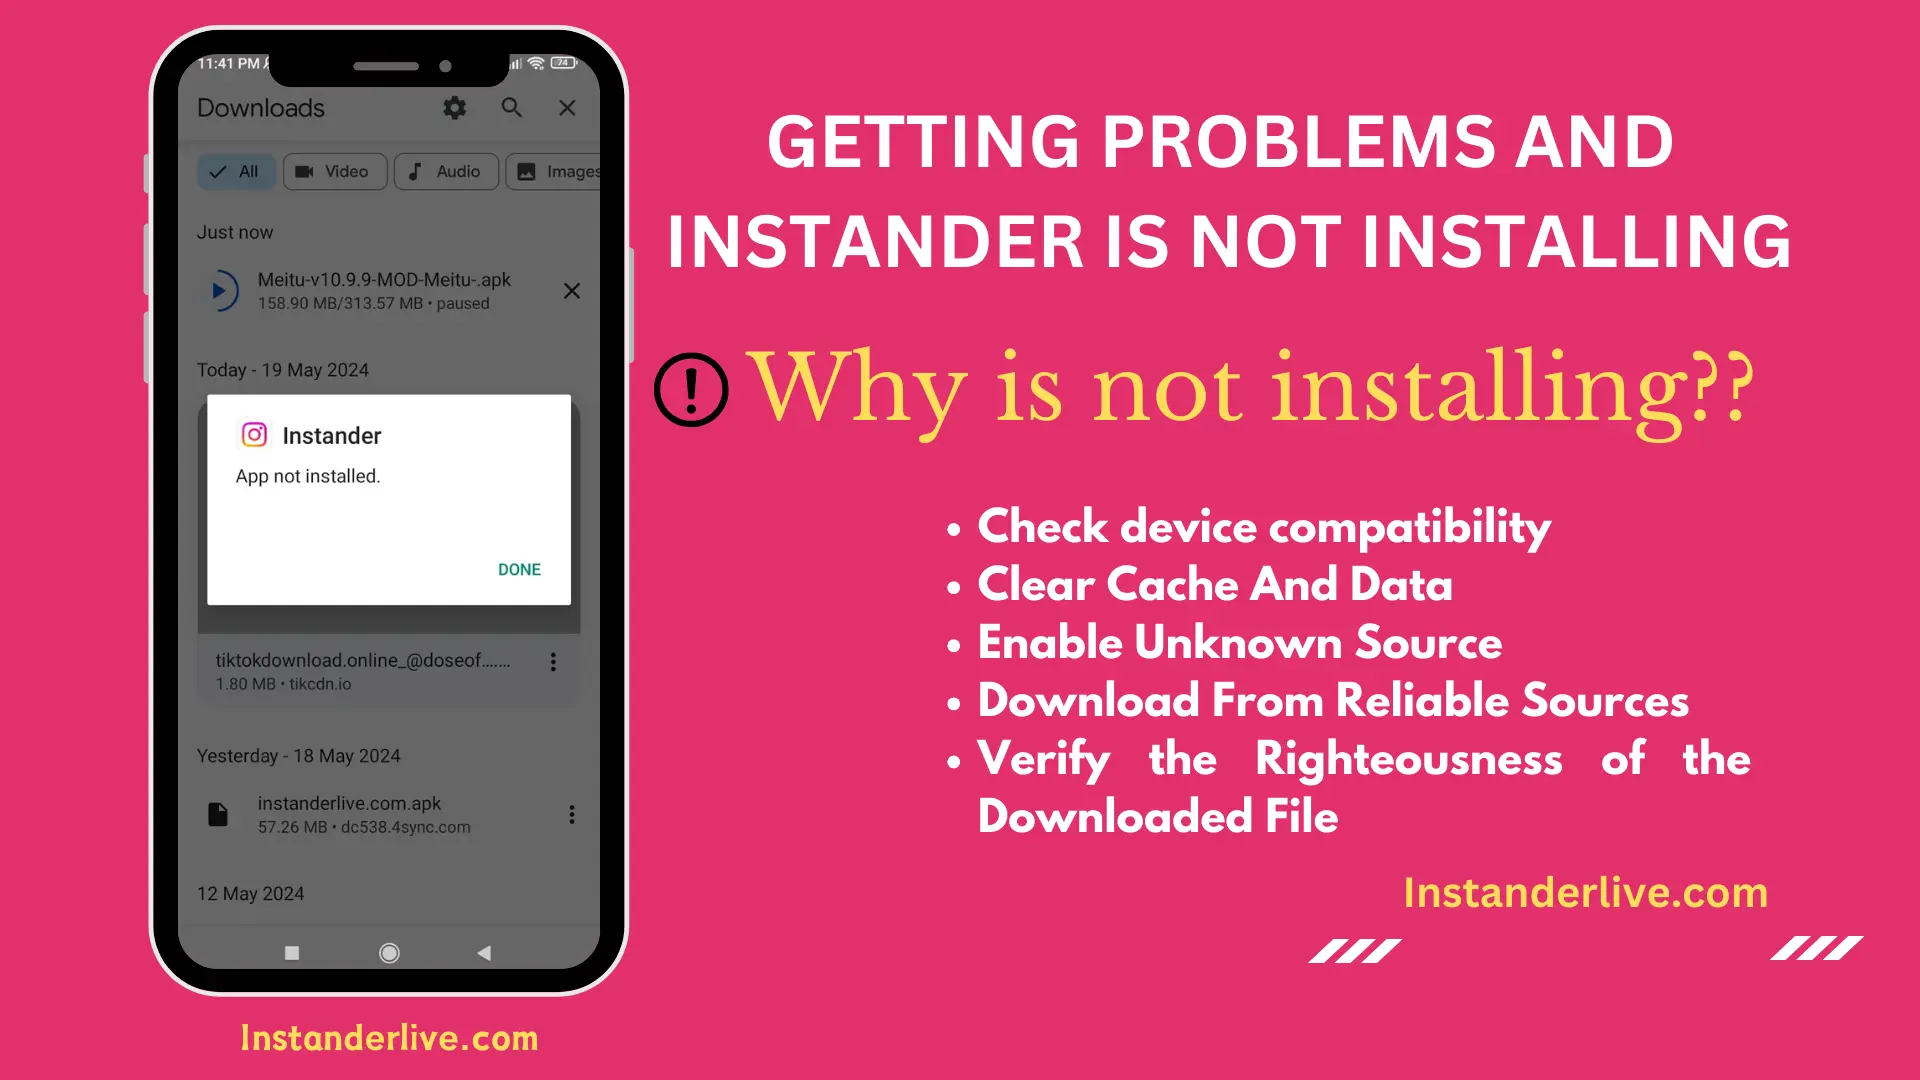The height and width of the screenshot is (1080, 1920).
Task: Expand the tiktokdownload.online file options
Action: [x=558, y=665]
